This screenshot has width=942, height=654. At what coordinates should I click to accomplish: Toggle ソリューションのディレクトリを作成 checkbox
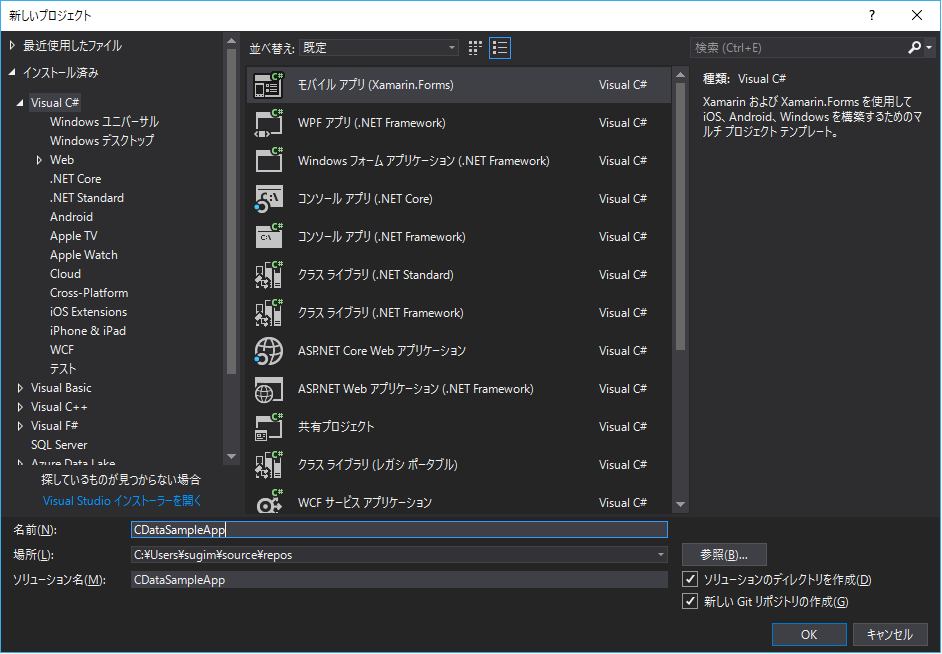pos(690,580)
